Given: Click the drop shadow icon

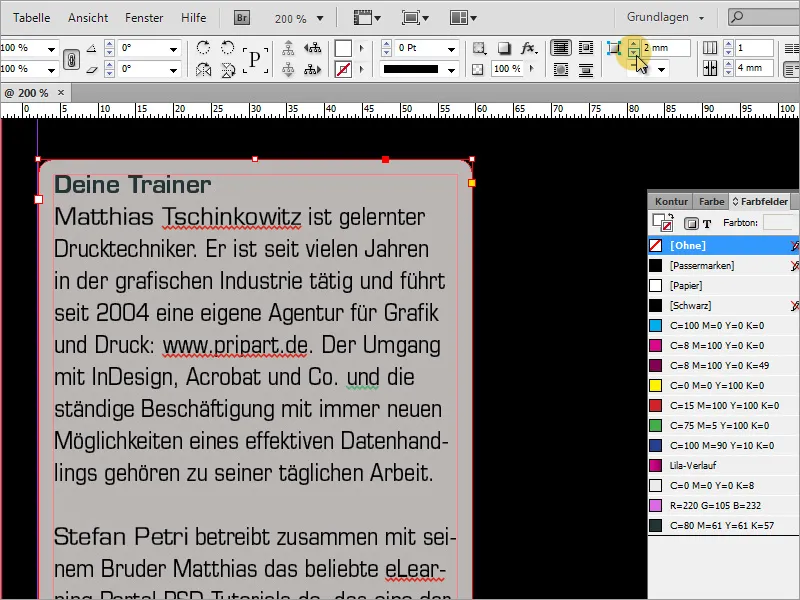Looking at the screenshot, I should (504, 48).
